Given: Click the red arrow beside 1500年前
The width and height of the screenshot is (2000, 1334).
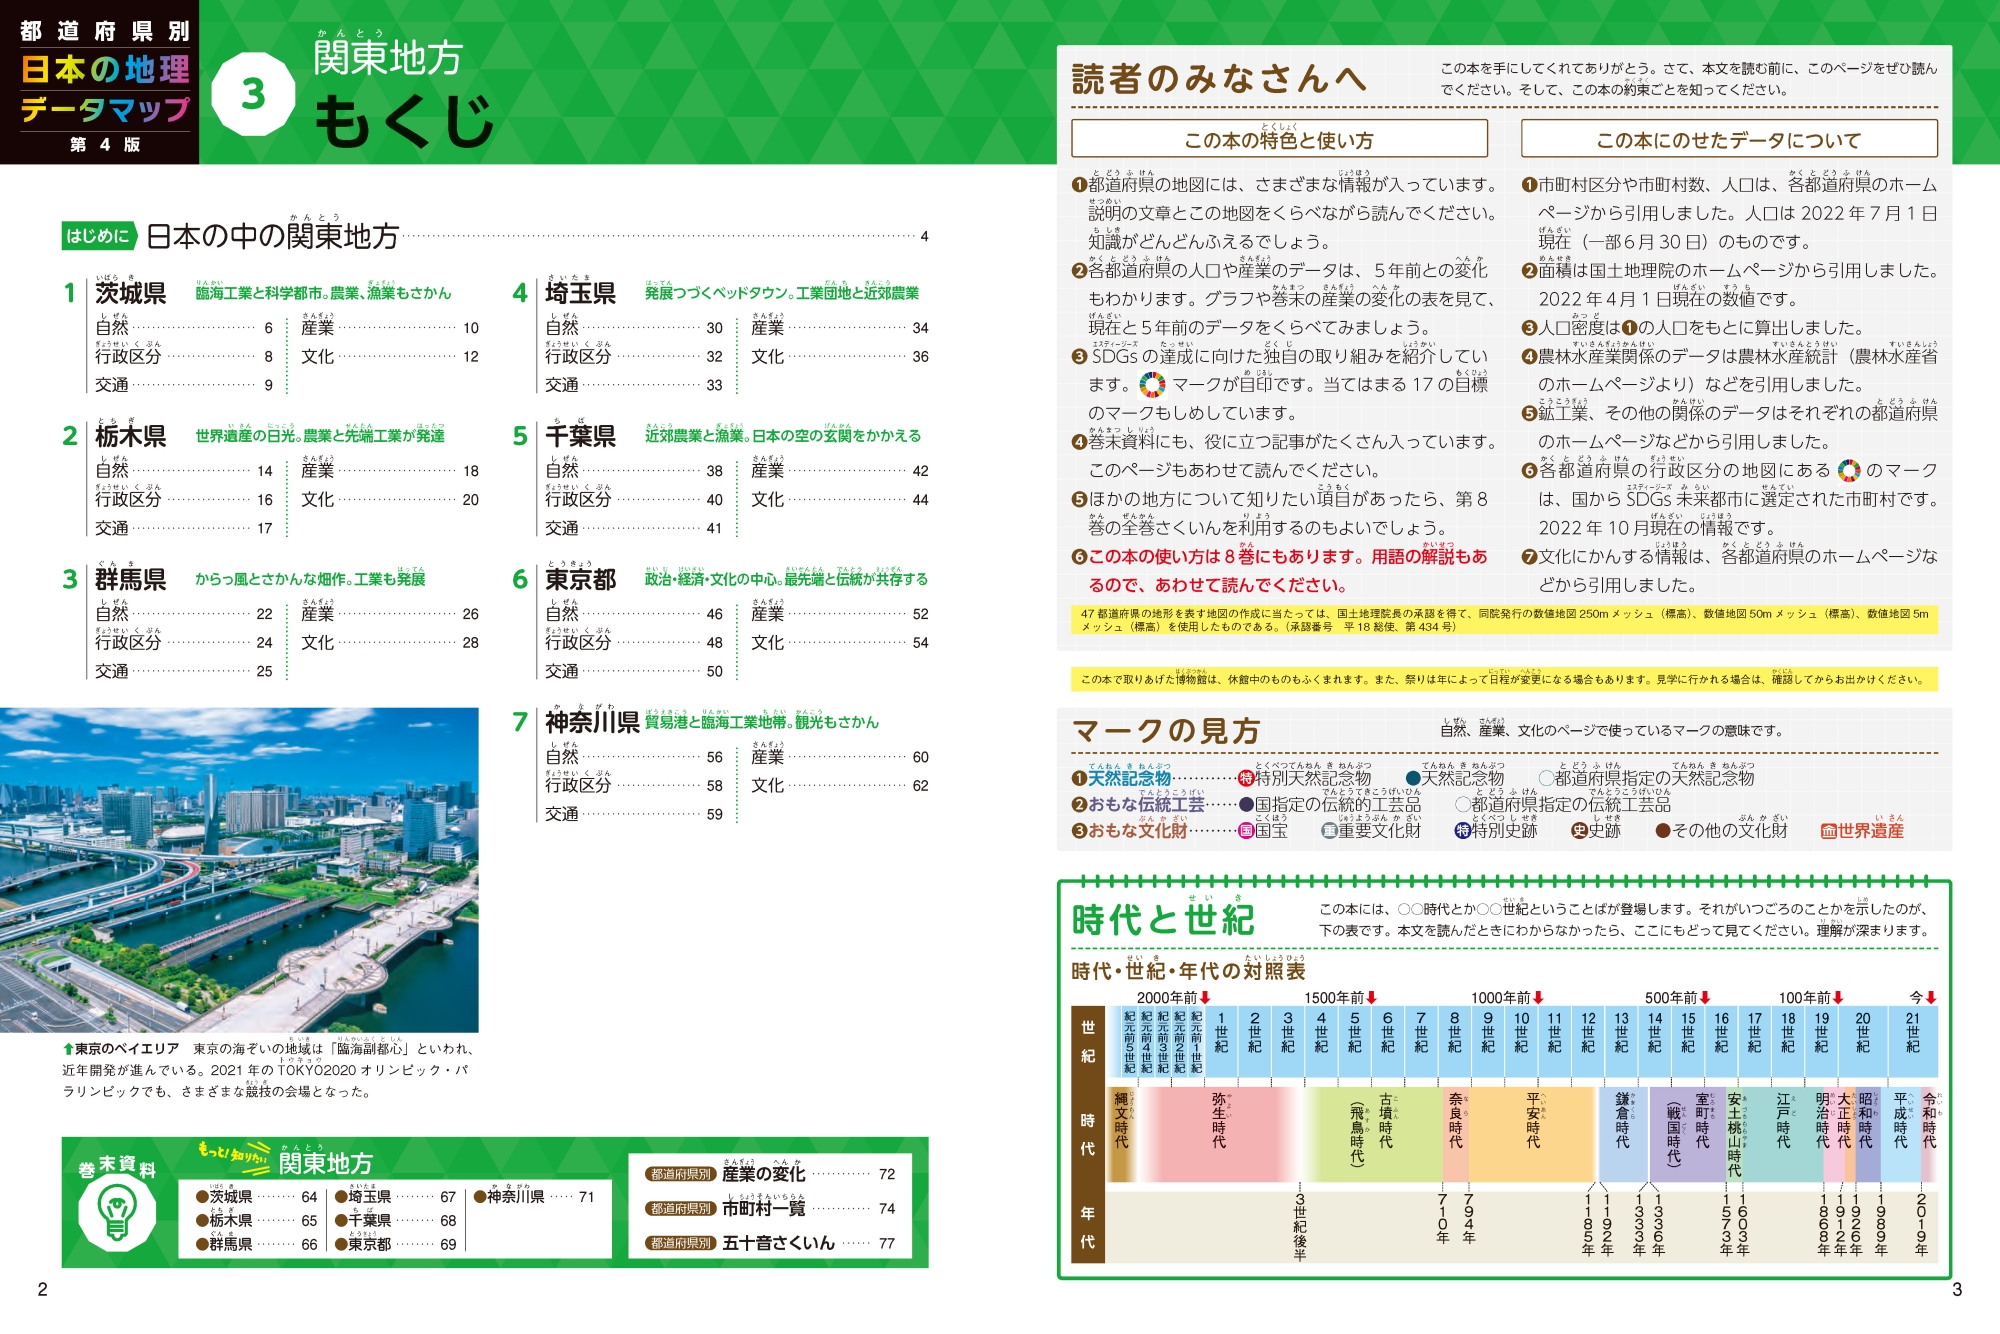Looking at the screenshot, I should (x=1371, y=997).
